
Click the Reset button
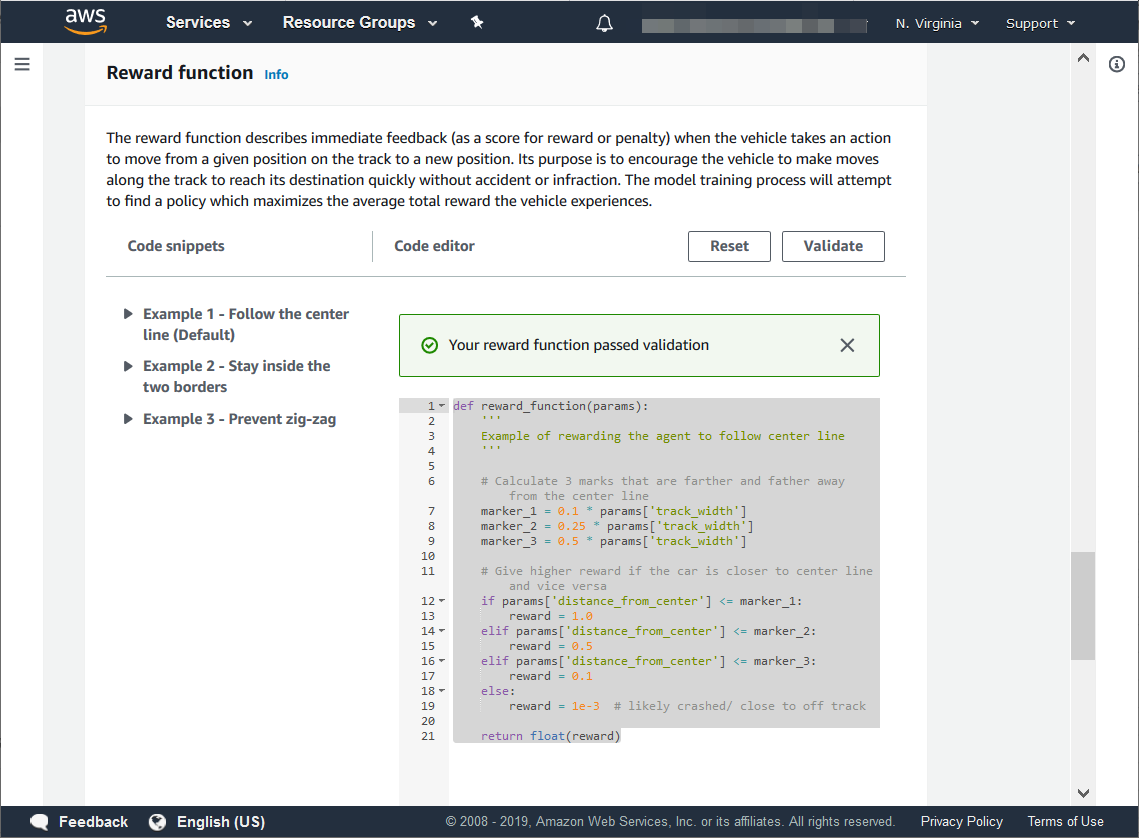tap(729, 246)
